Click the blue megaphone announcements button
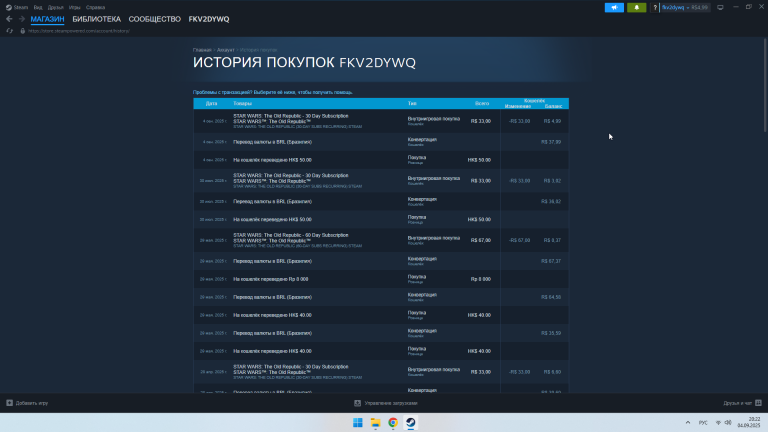The width and height of the screenshot is (768, 432). [614, 7]
